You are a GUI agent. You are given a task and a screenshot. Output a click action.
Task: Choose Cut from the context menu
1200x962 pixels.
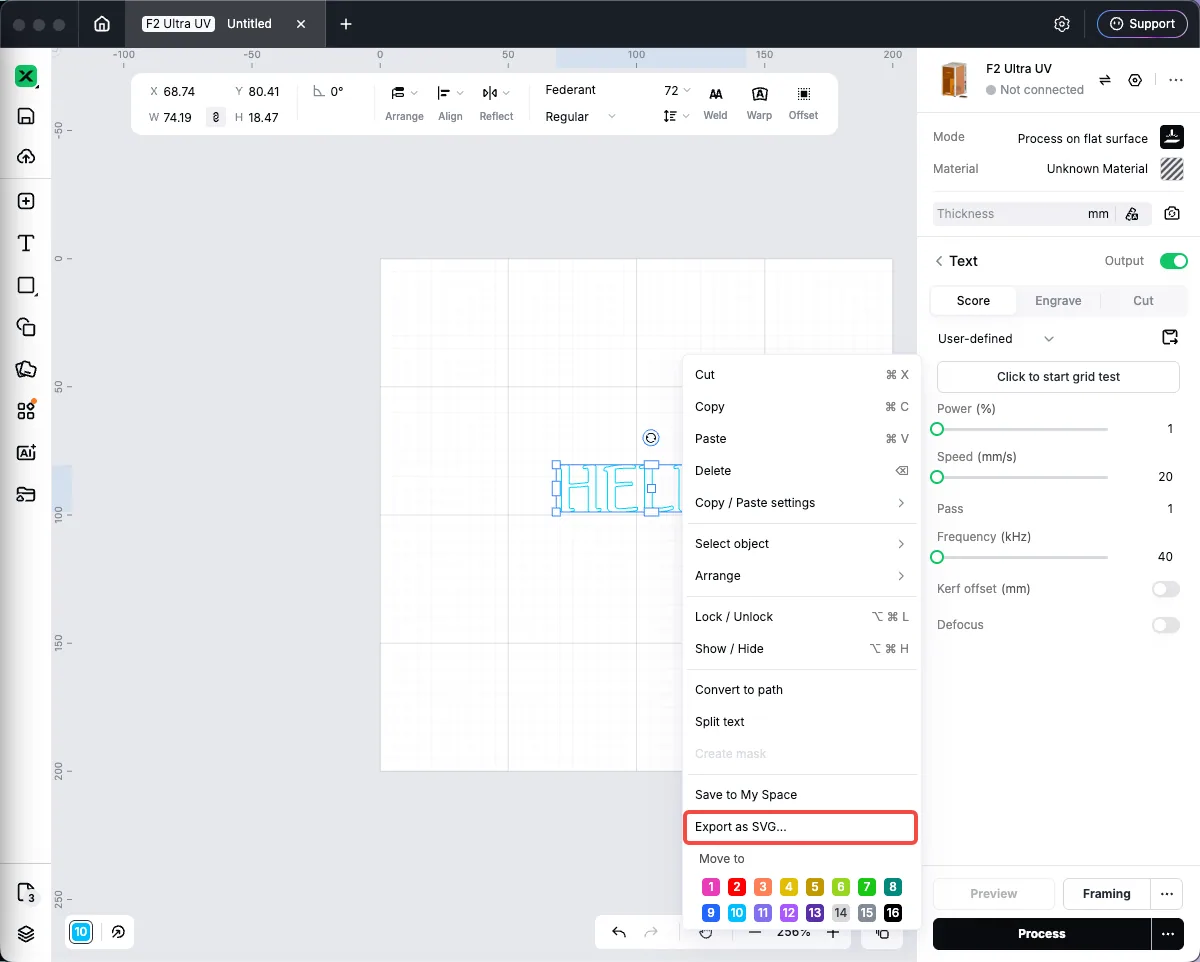[801, 375]
